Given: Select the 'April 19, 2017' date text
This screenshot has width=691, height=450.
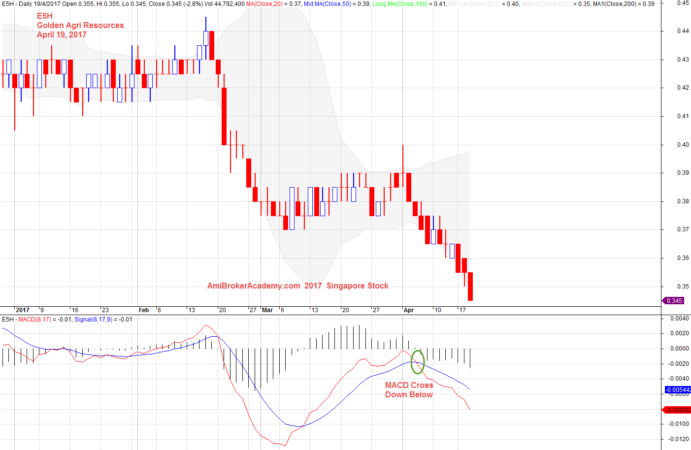Looking at the screenshot, I should pyautogui.click(x=62, y=34).
